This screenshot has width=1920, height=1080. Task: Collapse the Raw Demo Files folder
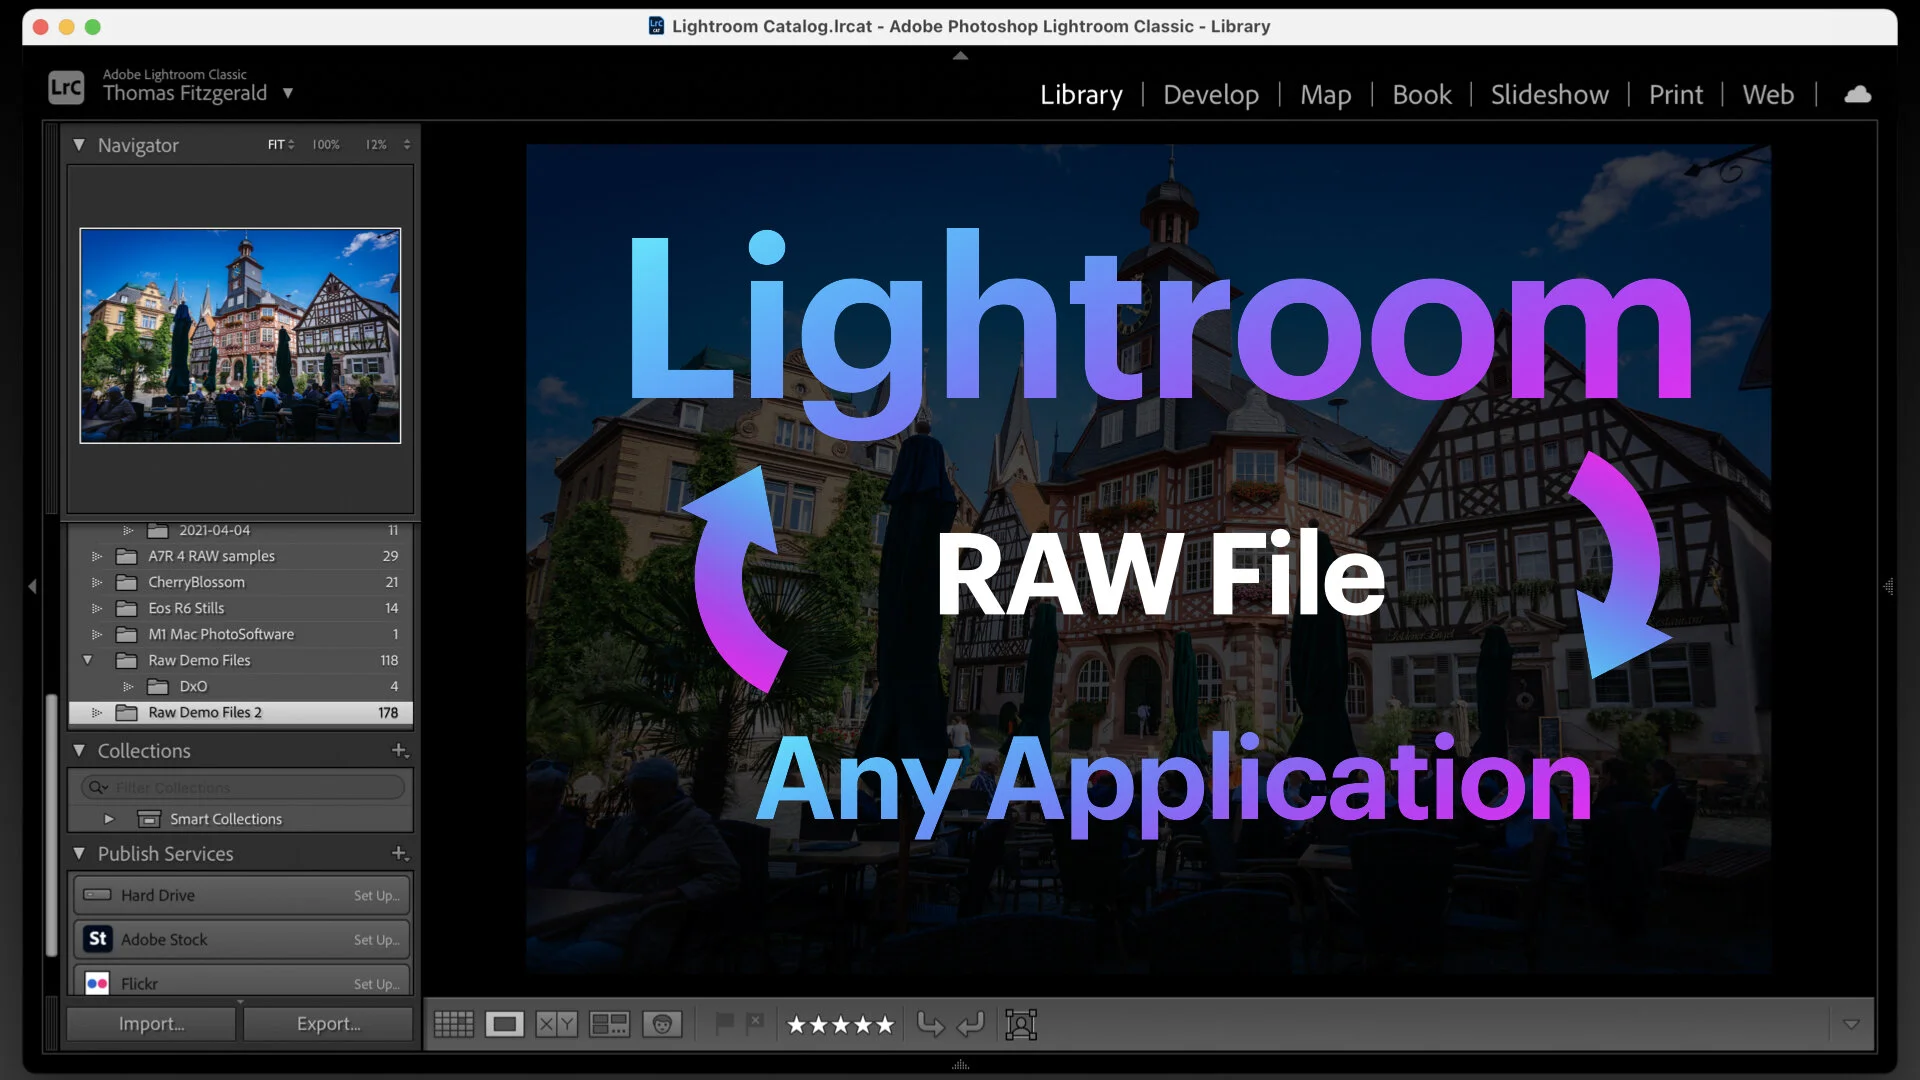[x=87, y=660]
